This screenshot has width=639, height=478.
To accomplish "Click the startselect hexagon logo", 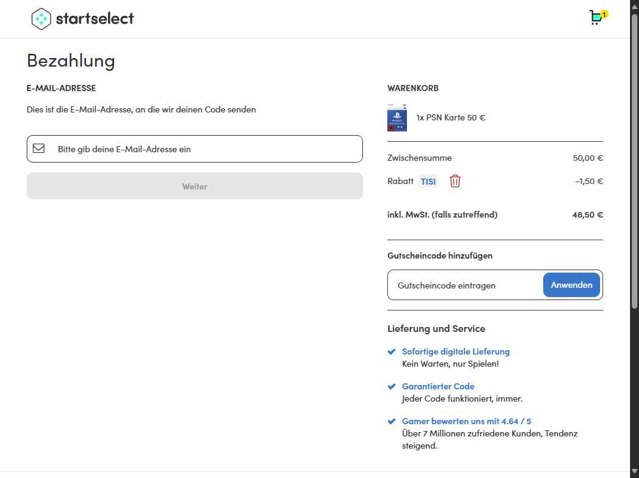I will point(41,19).
